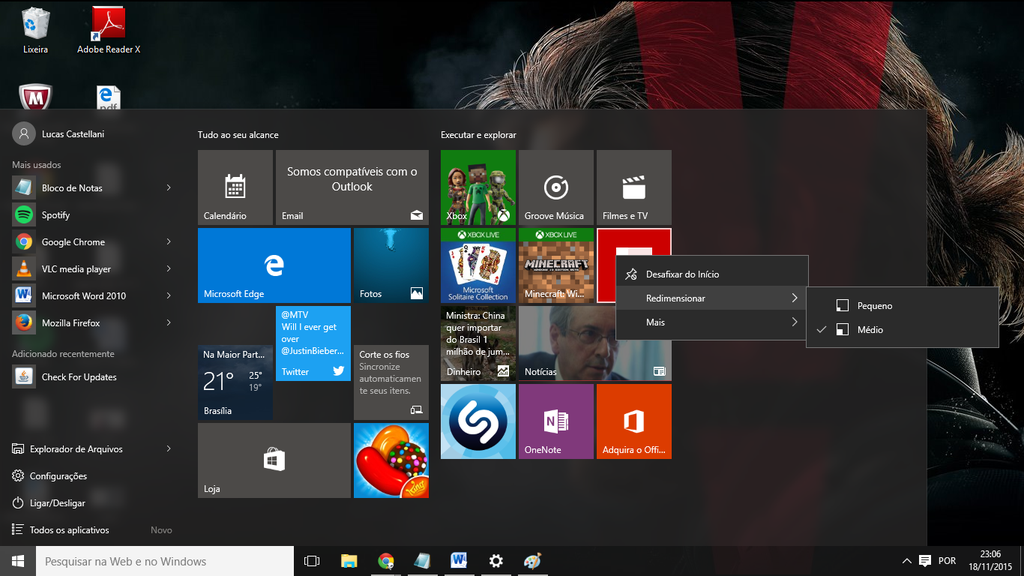Open Settings gear on the taskbar

click(x=496, y=561)
